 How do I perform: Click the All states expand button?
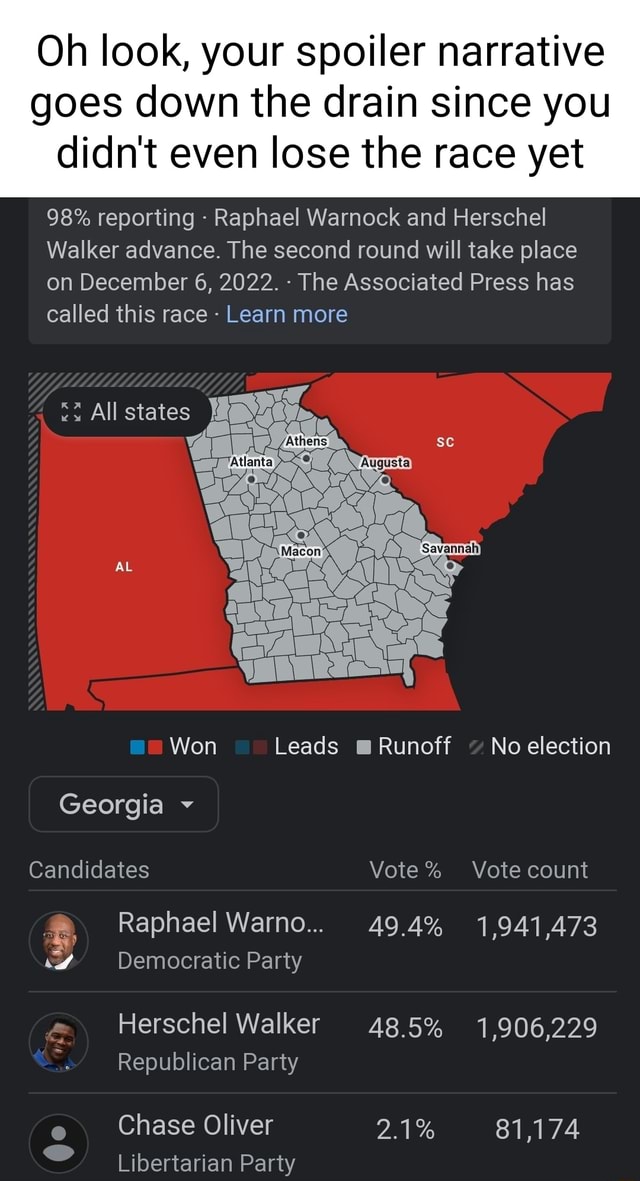127,411
